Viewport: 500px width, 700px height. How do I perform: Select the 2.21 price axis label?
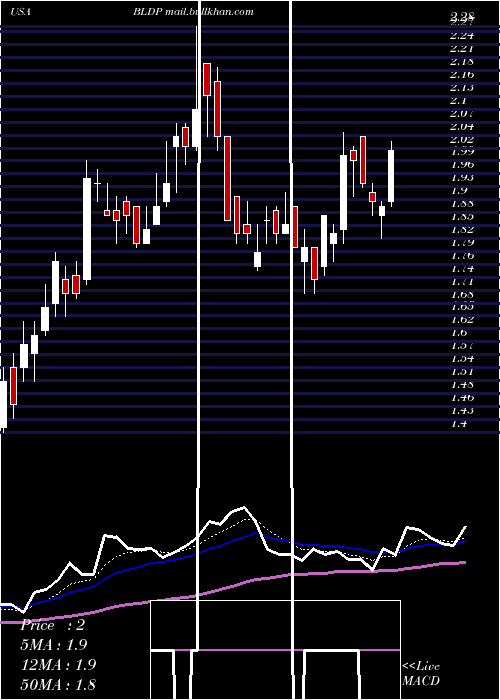[462, 49]
